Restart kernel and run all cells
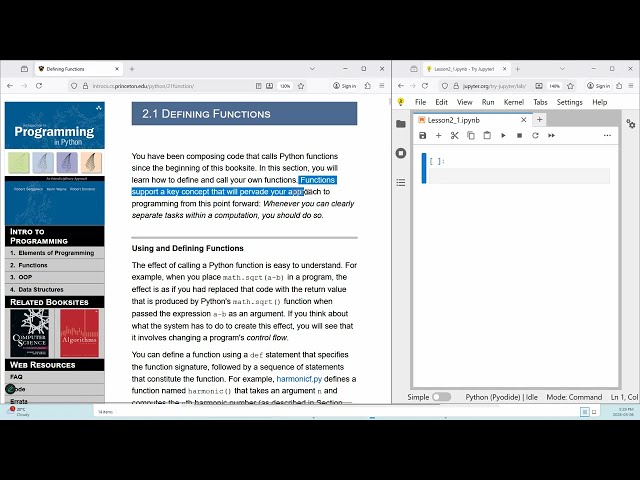This screenshot has width=640, height=480. tap(551, 135)
